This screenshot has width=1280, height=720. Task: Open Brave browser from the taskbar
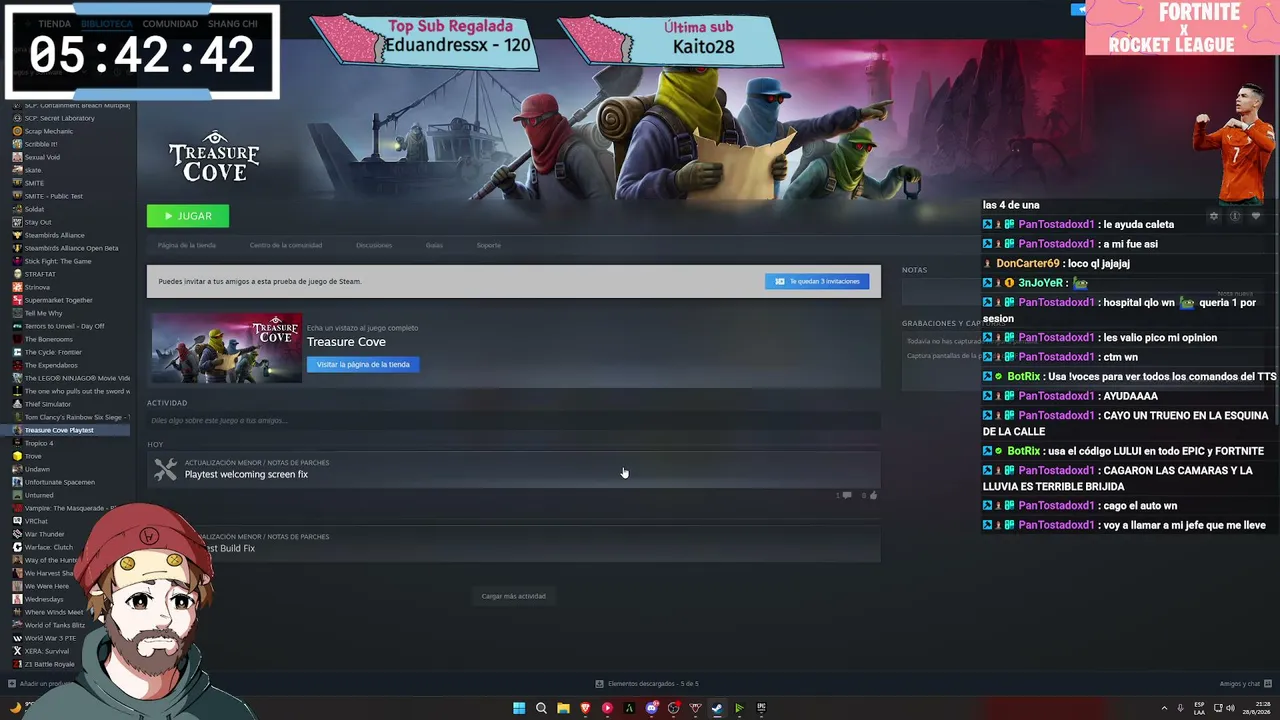click(x=585, y=708)
